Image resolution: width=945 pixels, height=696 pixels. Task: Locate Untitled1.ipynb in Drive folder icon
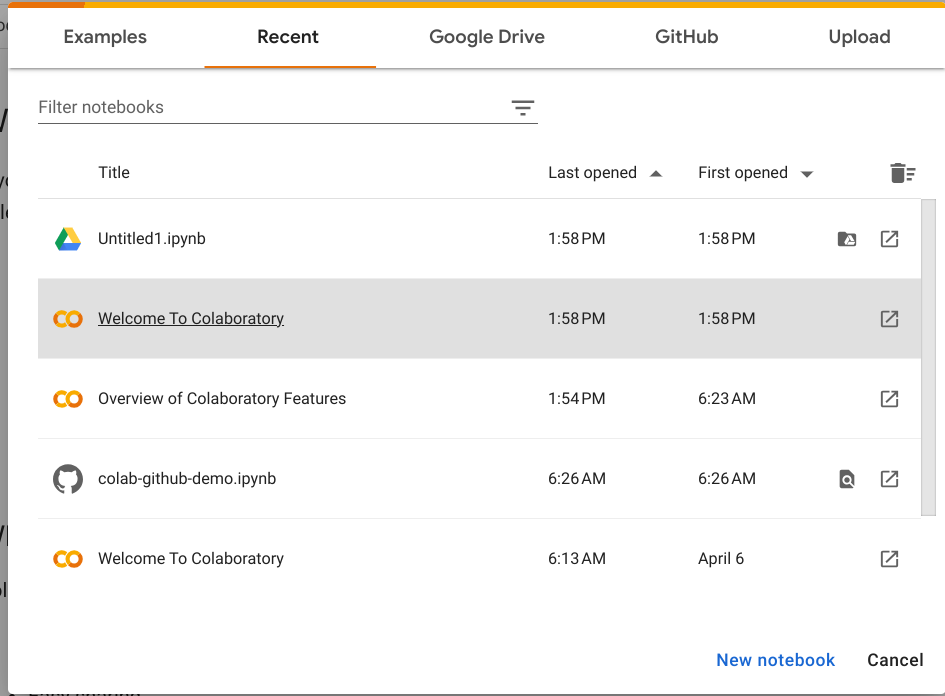tap(847, 239)
